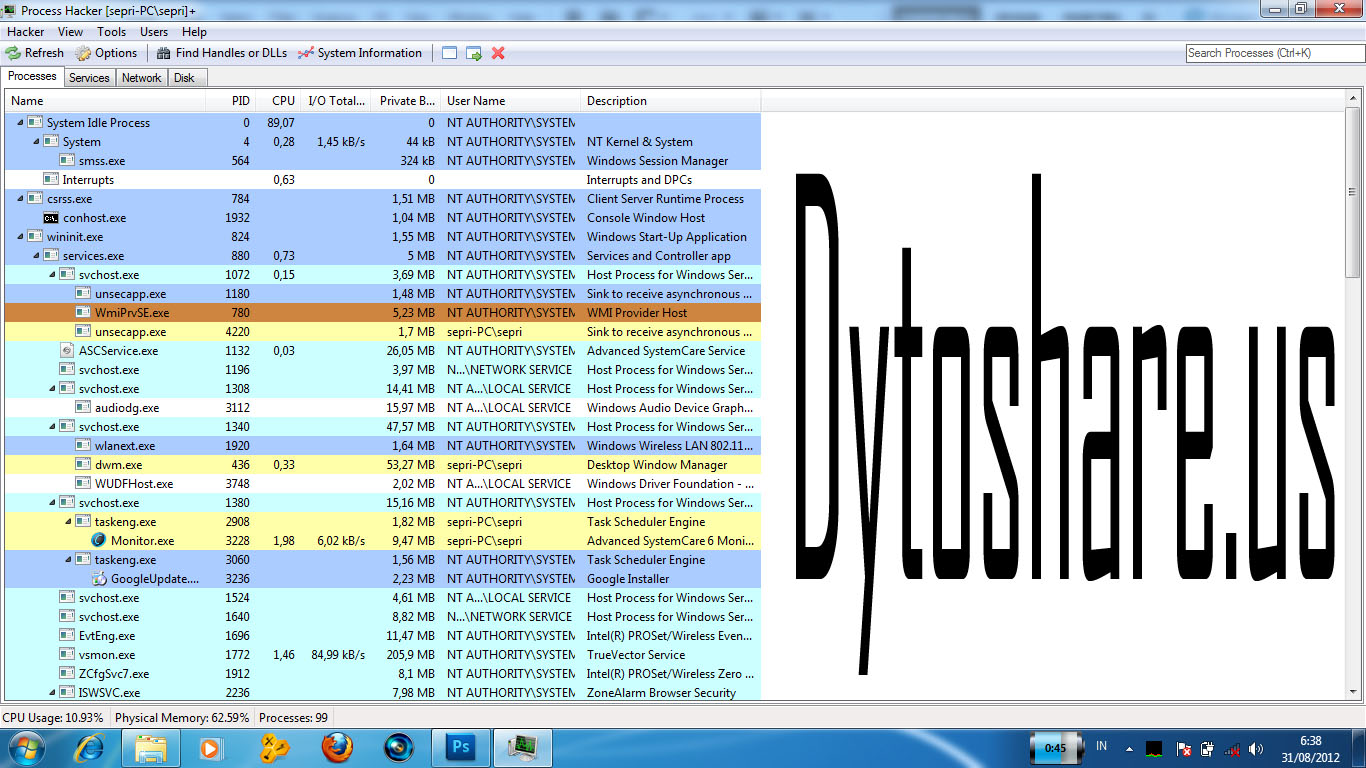1366x768 pixels.
Task: Click the Process Hacker tray graph icon
Action: click(1154, 748)
